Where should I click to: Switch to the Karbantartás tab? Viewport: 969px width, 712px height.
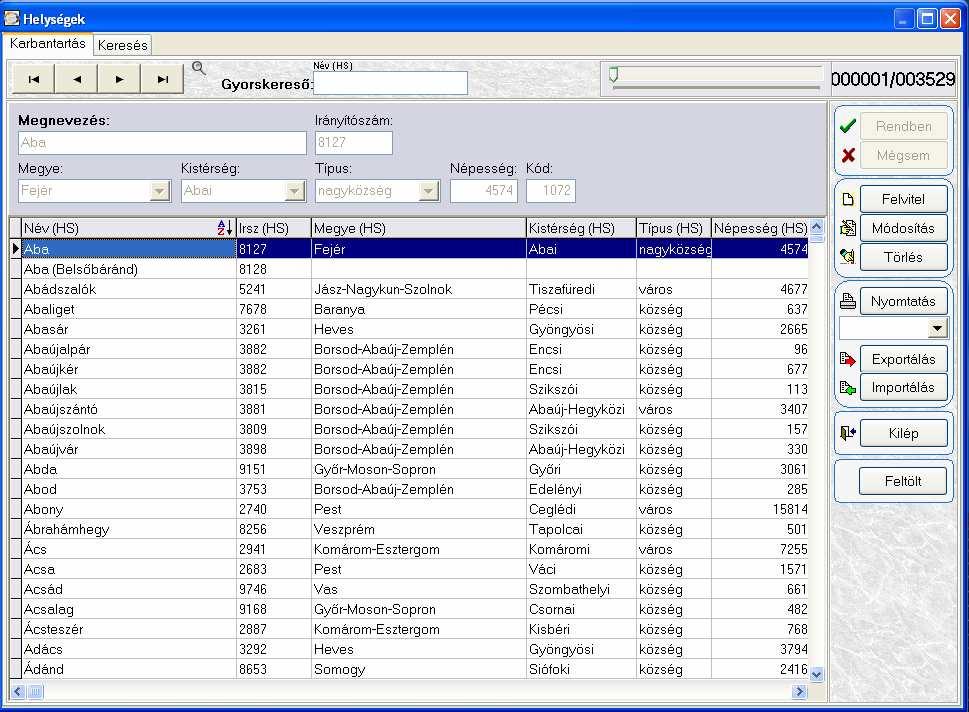tap(48, 43)
